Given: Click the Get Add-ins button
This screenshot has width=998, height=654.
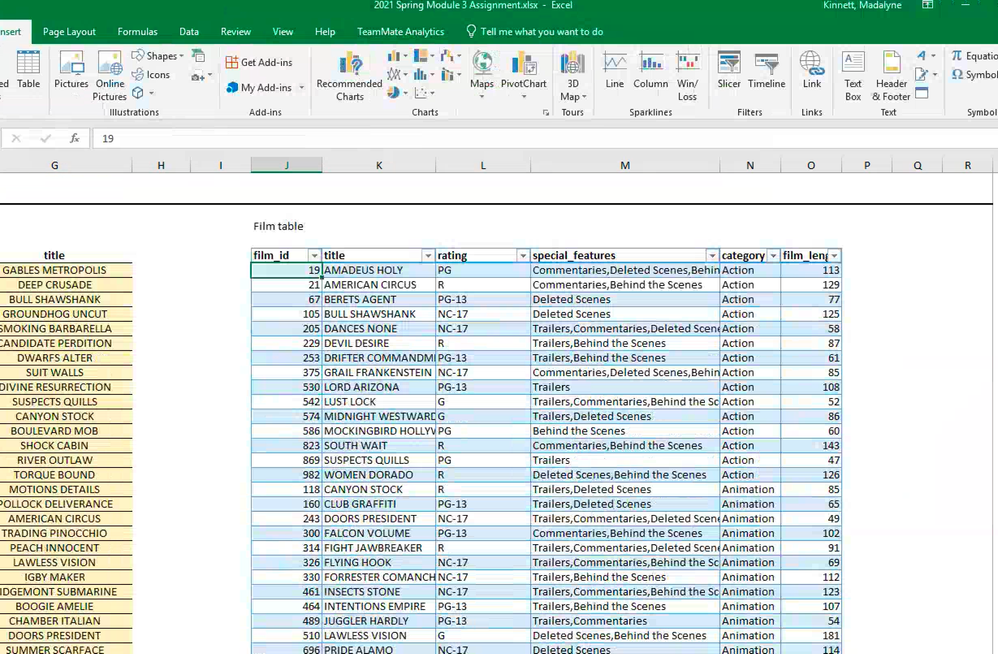Looking at the screenshot, I should [259, 62].
